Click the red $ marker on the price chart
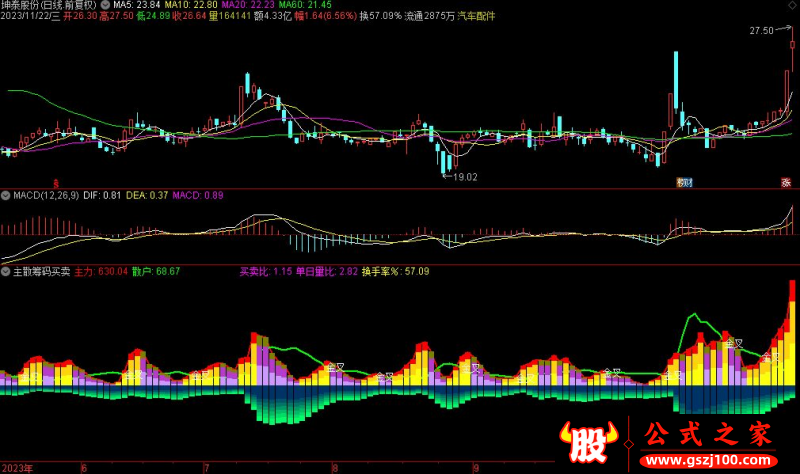Screen dimensions: 800x474 (56, 183)
